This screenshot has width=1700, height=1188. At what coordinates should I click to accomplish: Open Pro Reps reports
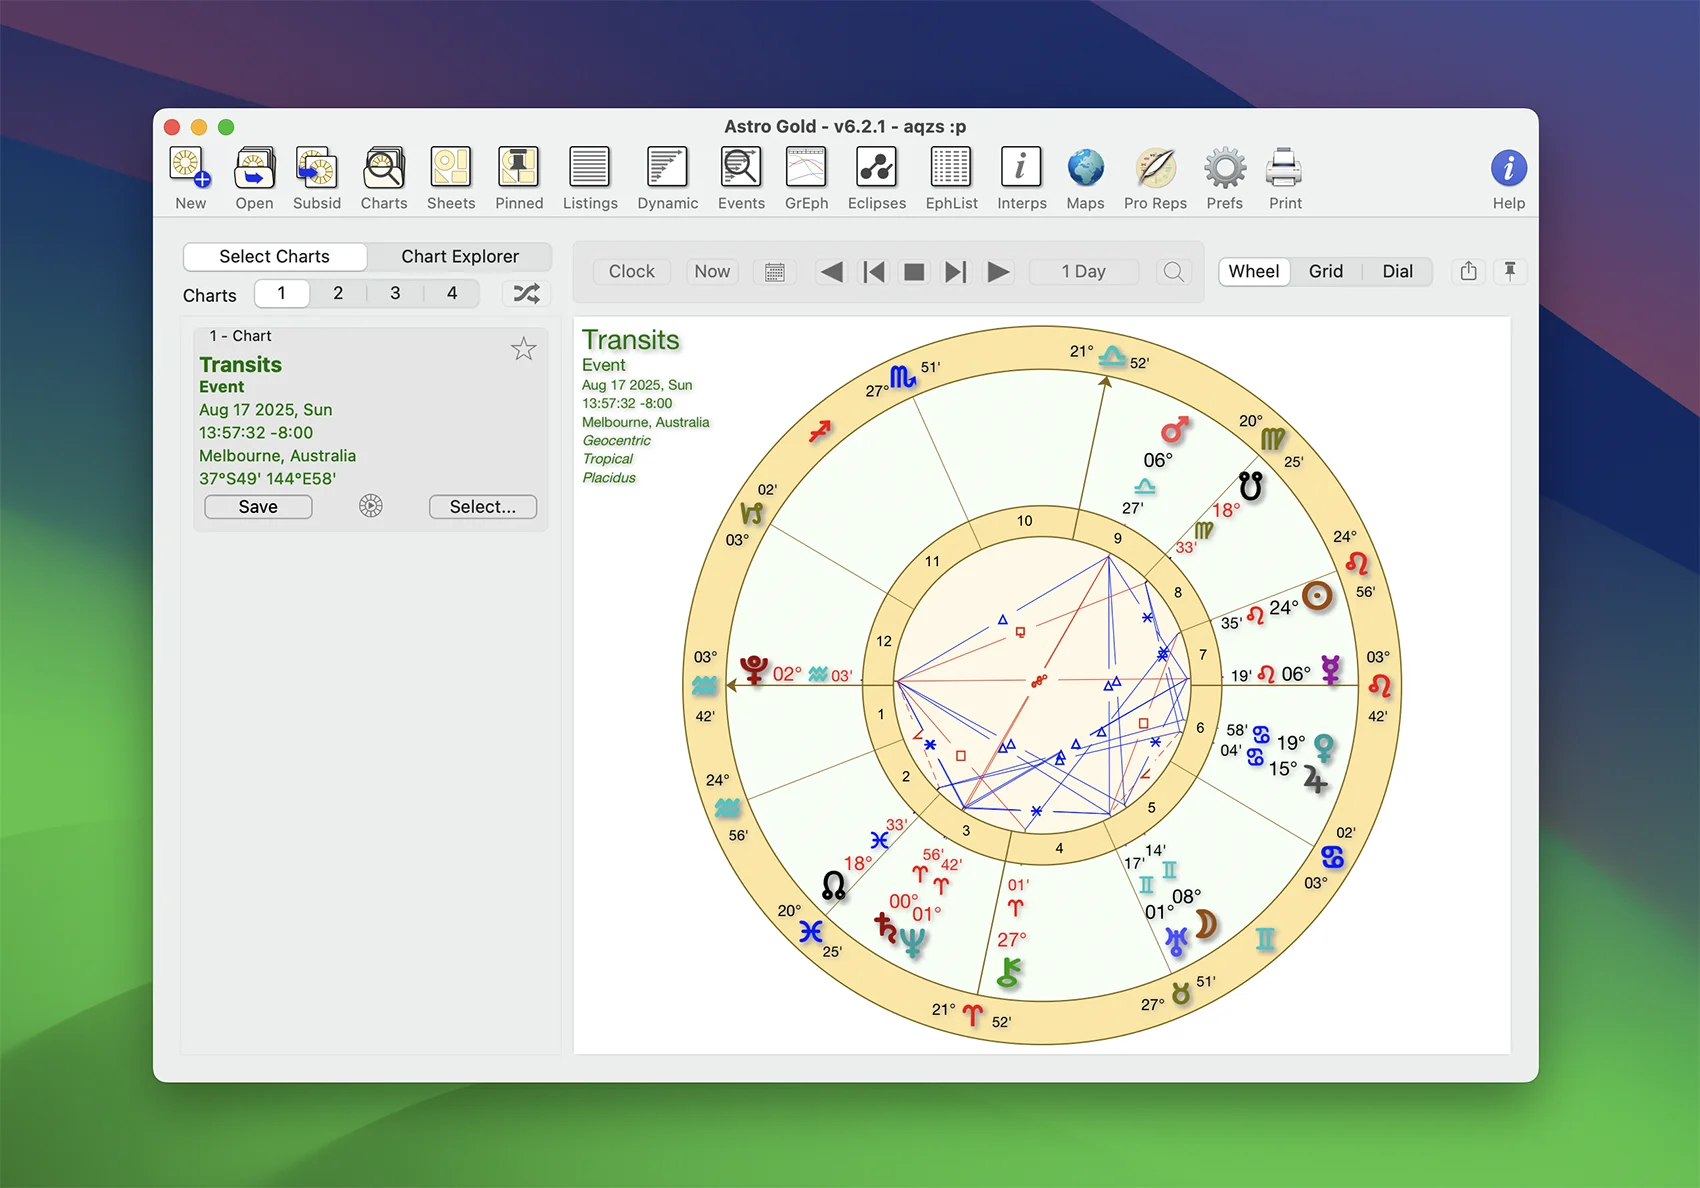(x=1155, y=178)
